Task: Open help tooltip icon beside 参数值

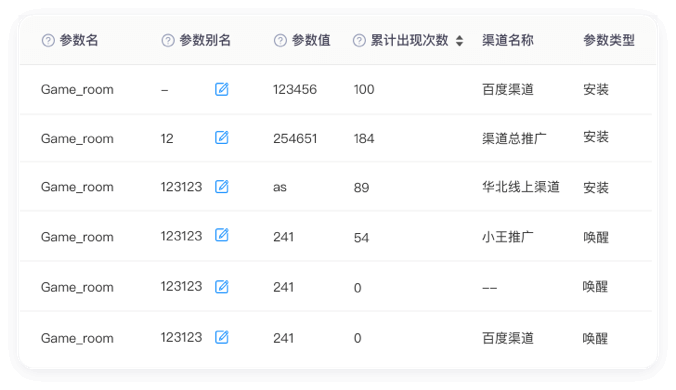Action: (x=280, y=41)
